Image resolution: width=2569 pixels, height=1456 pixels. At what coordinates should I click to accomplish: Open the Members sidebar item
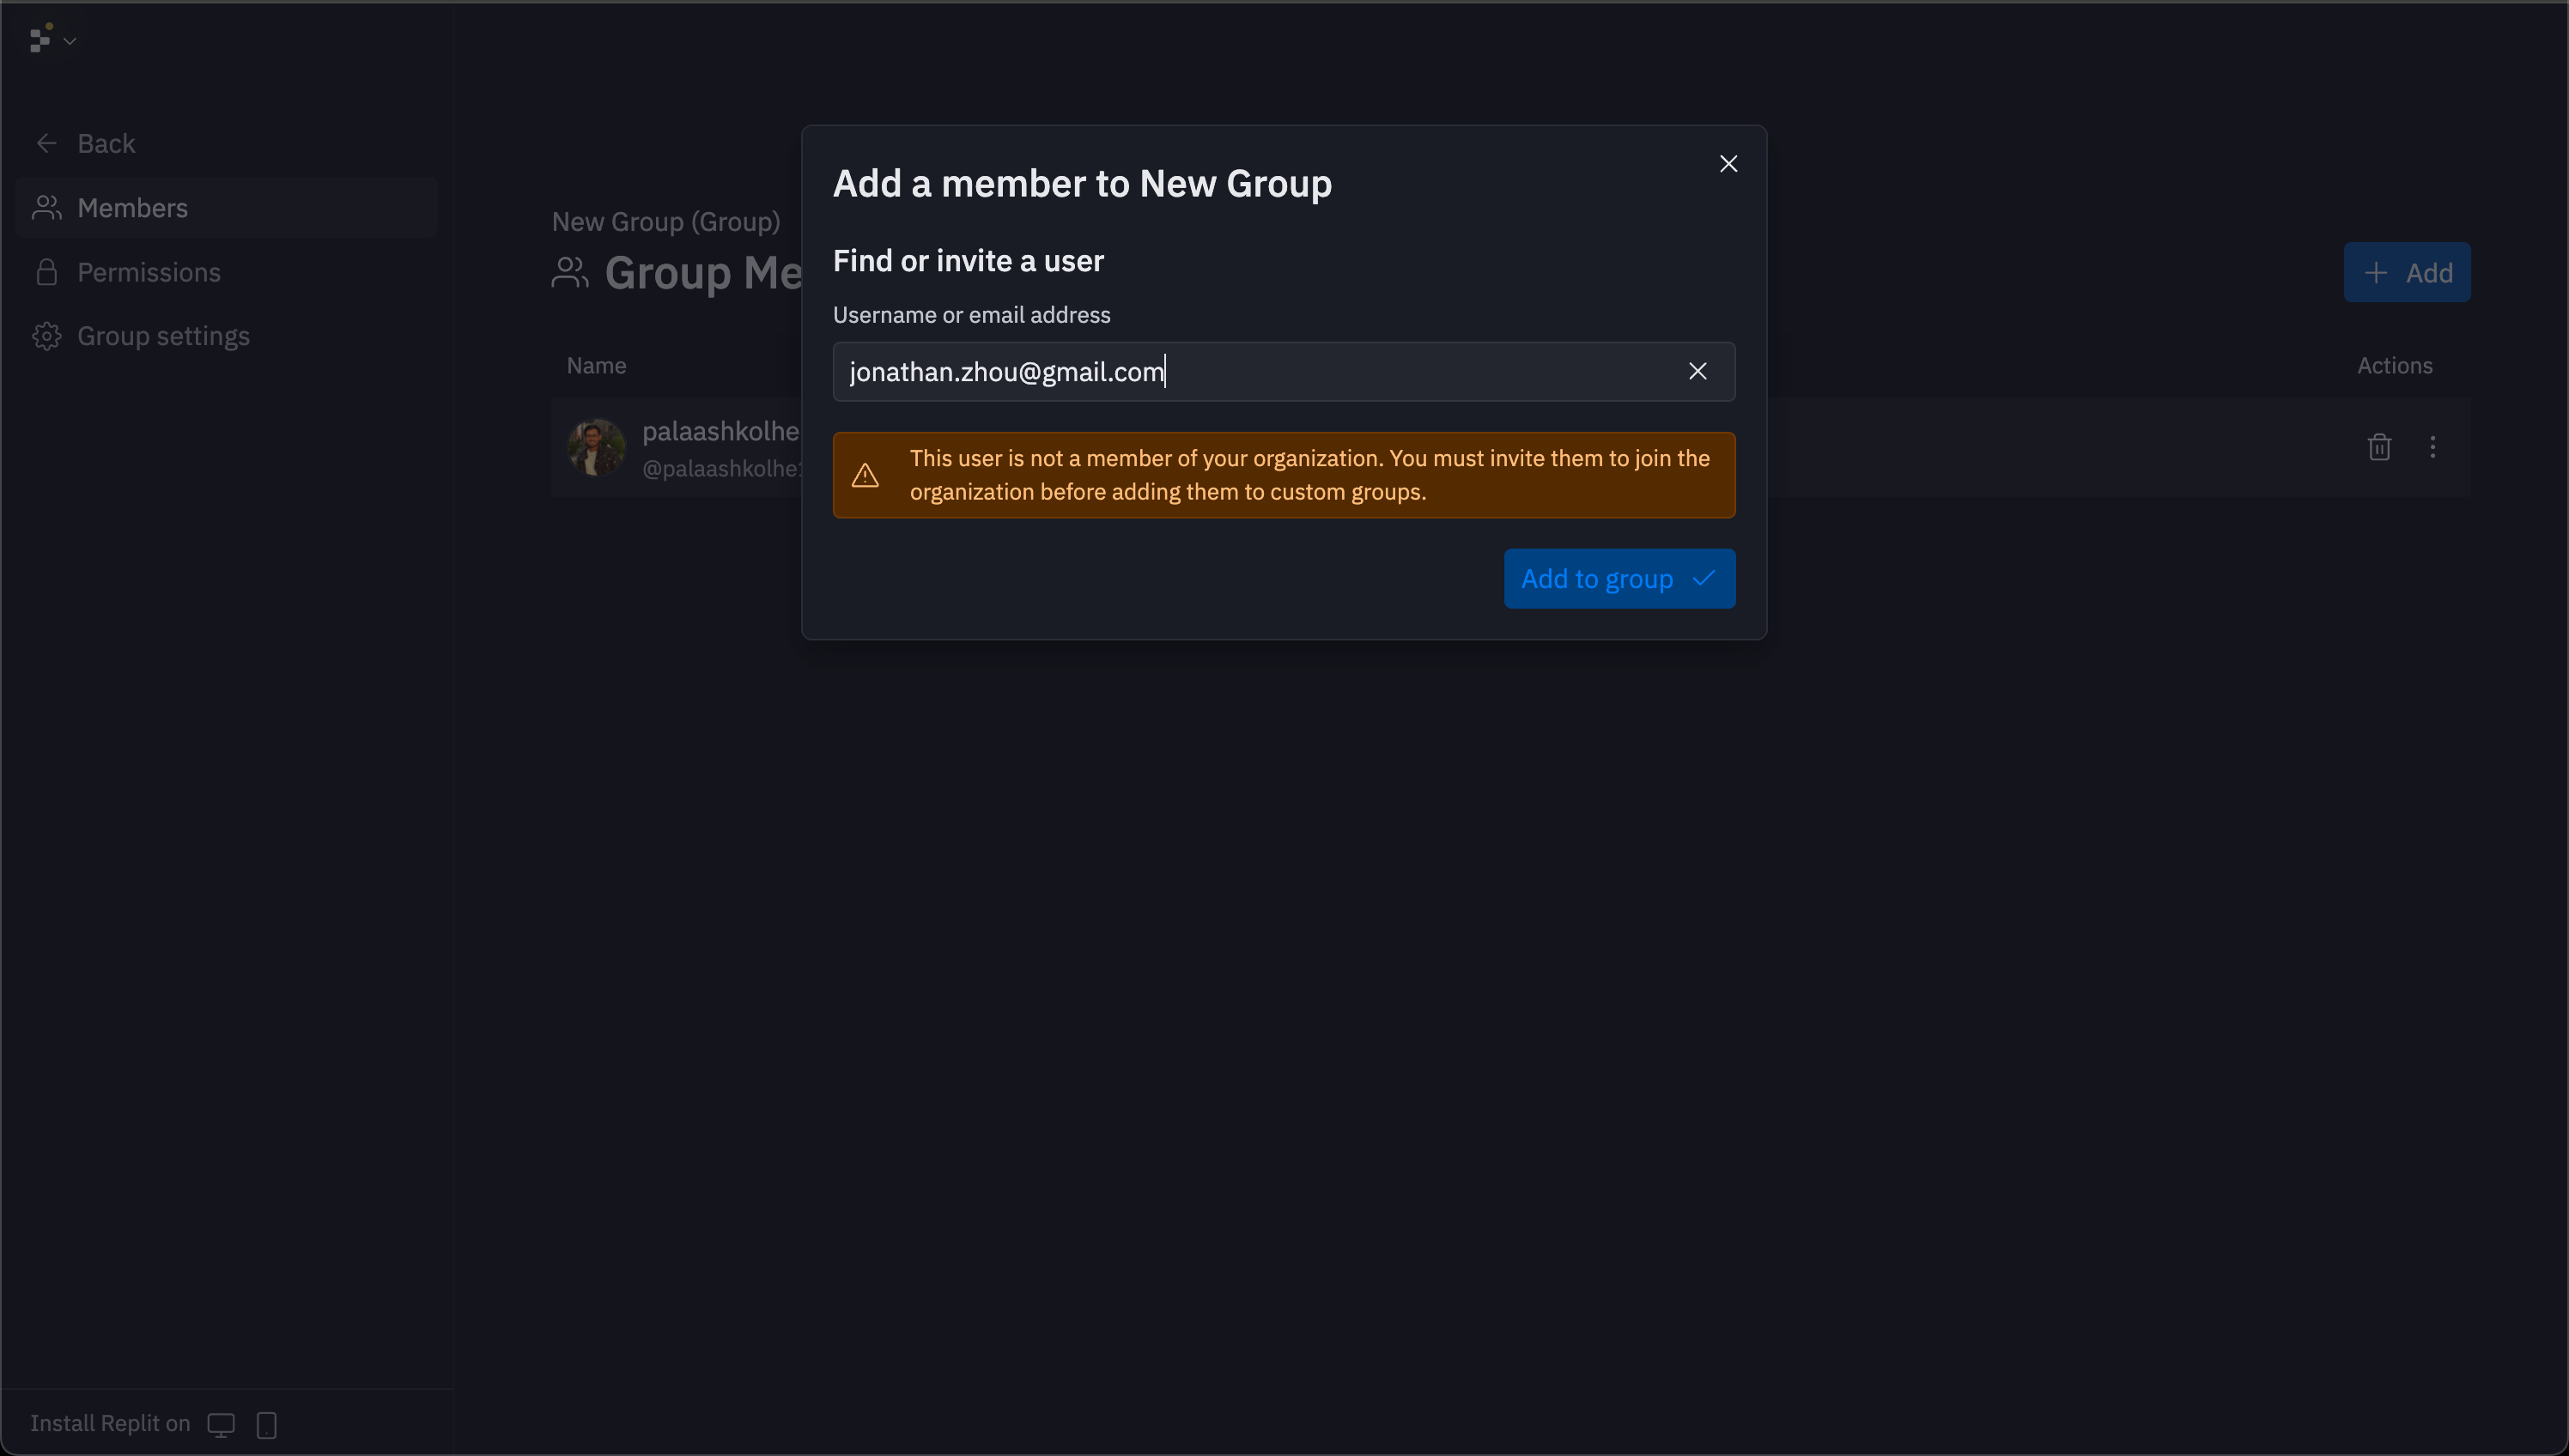(132, 208)
